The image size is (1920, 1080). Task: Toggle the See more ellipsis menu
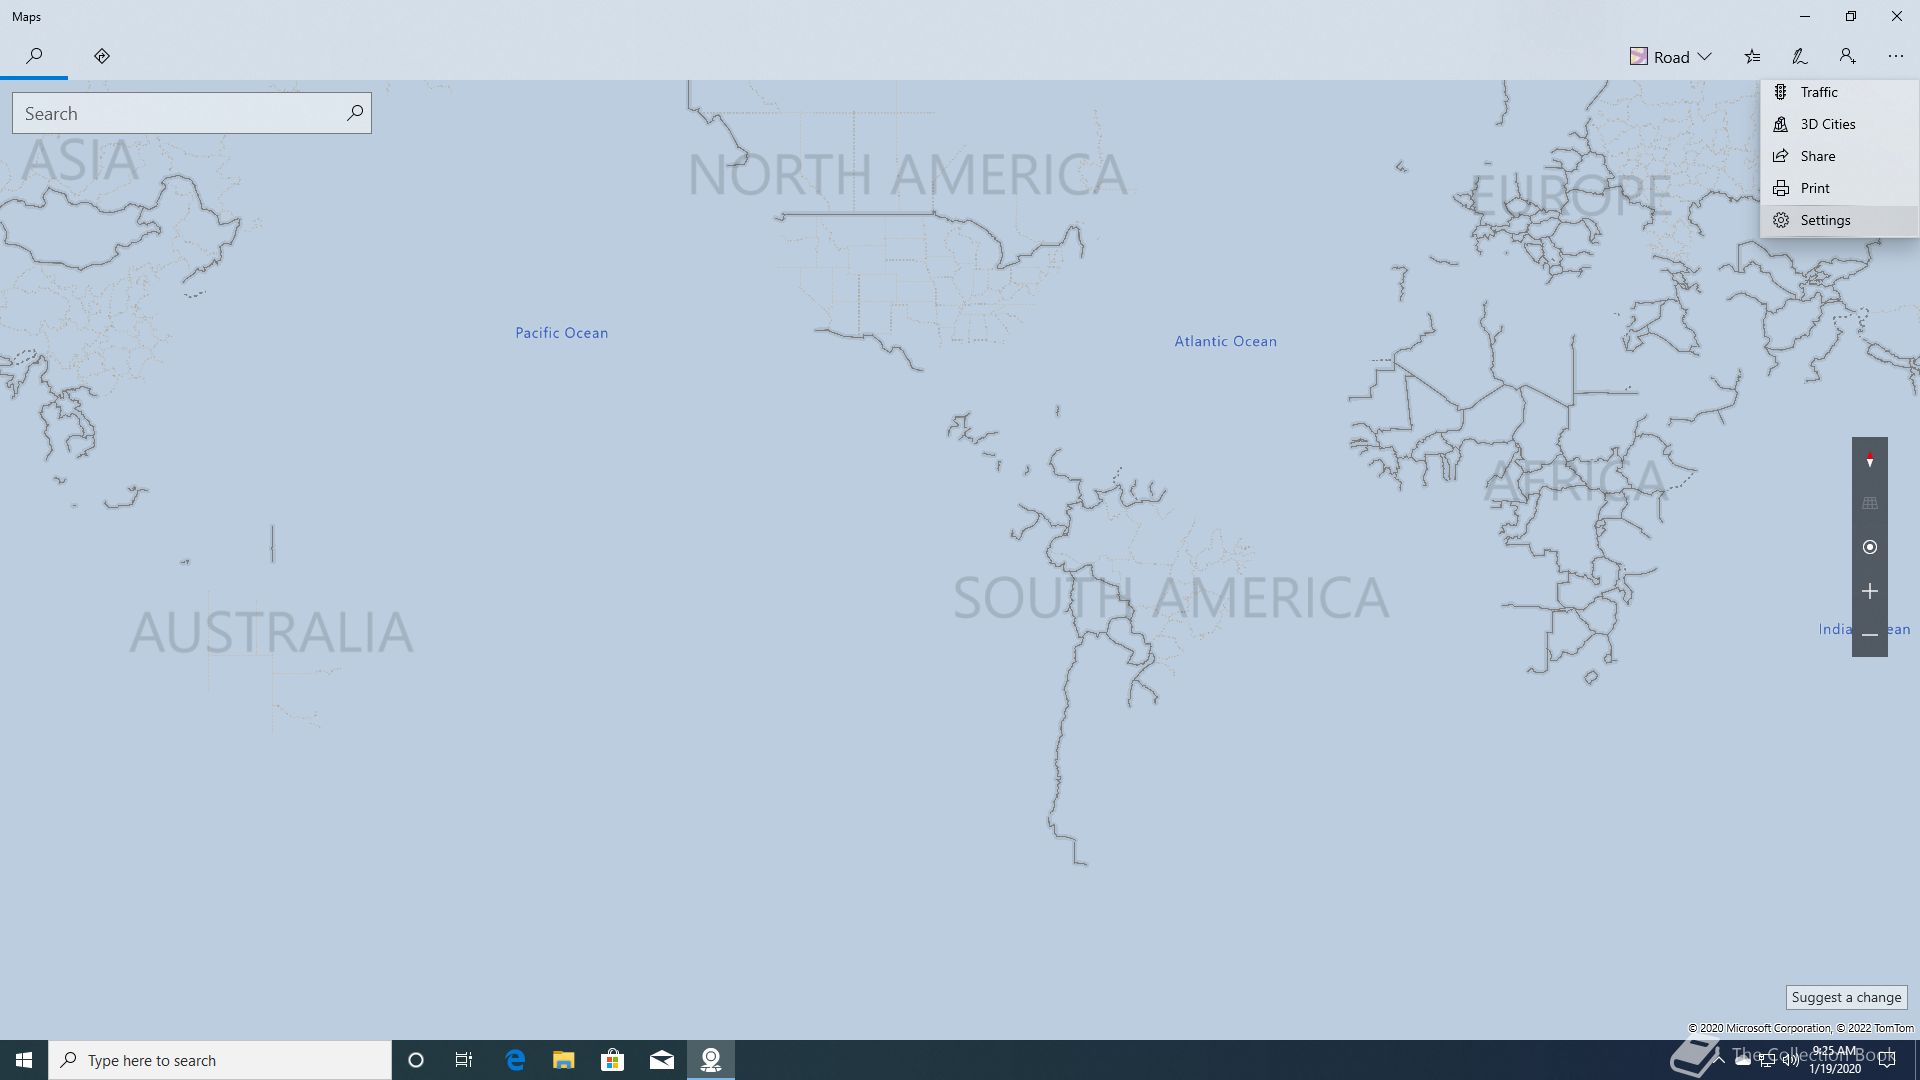click(x=1895, y=57)
